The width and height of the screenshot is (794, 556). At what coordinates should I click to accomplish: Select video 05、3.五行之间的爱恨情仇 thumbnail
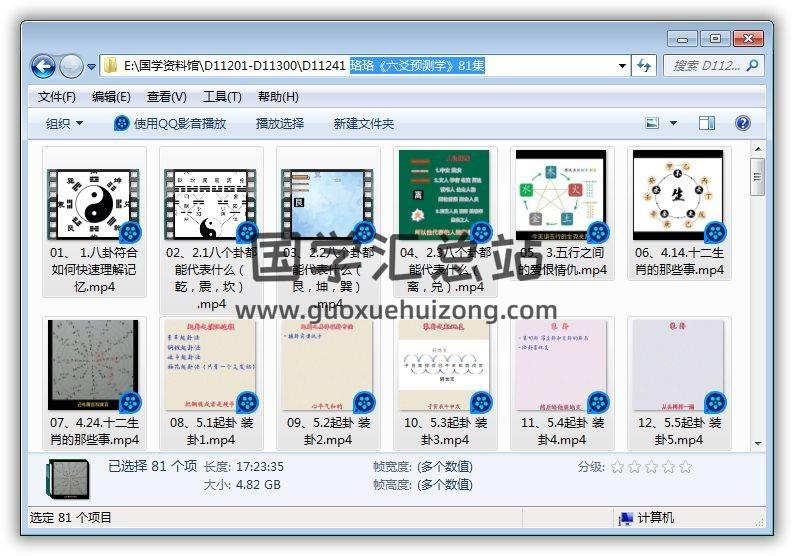pyautogui.click(x=561, y=195)
